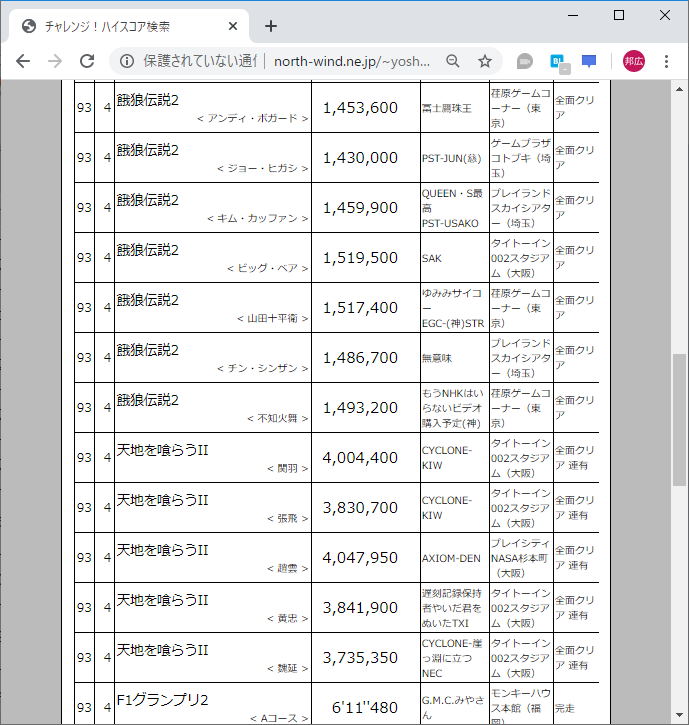The image size is (689, 725).
Task: Click scrollbar down arrow
Action: click(679, 715)
